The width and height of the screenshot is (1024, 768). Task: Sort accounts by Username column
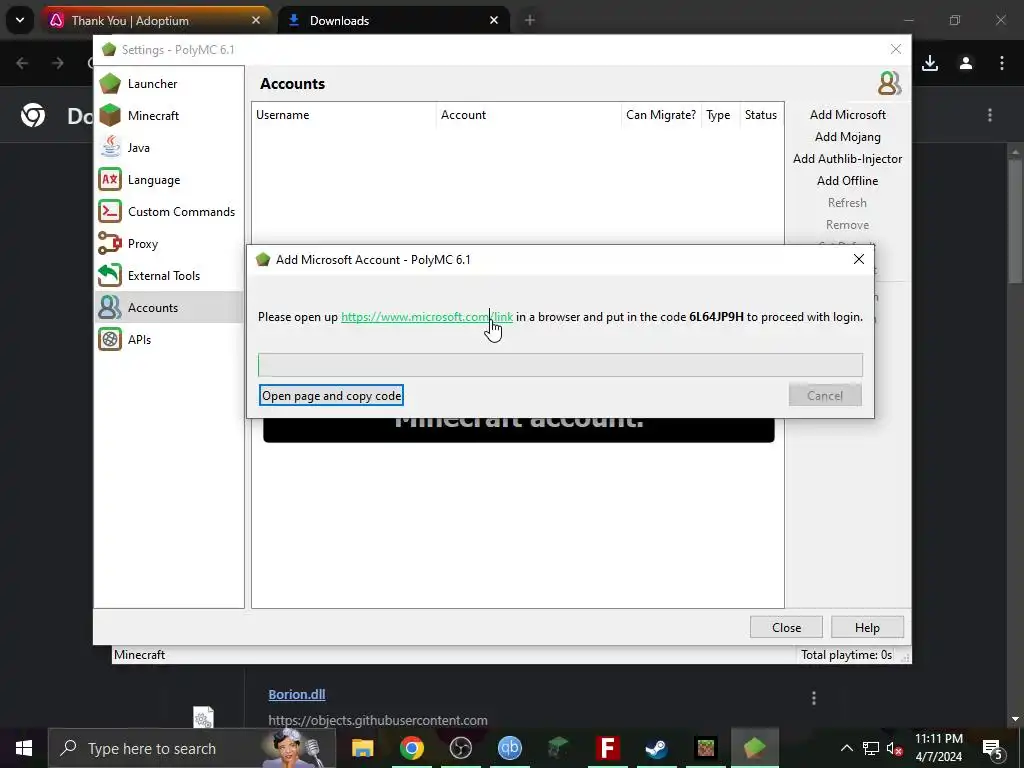click(344, 115)
